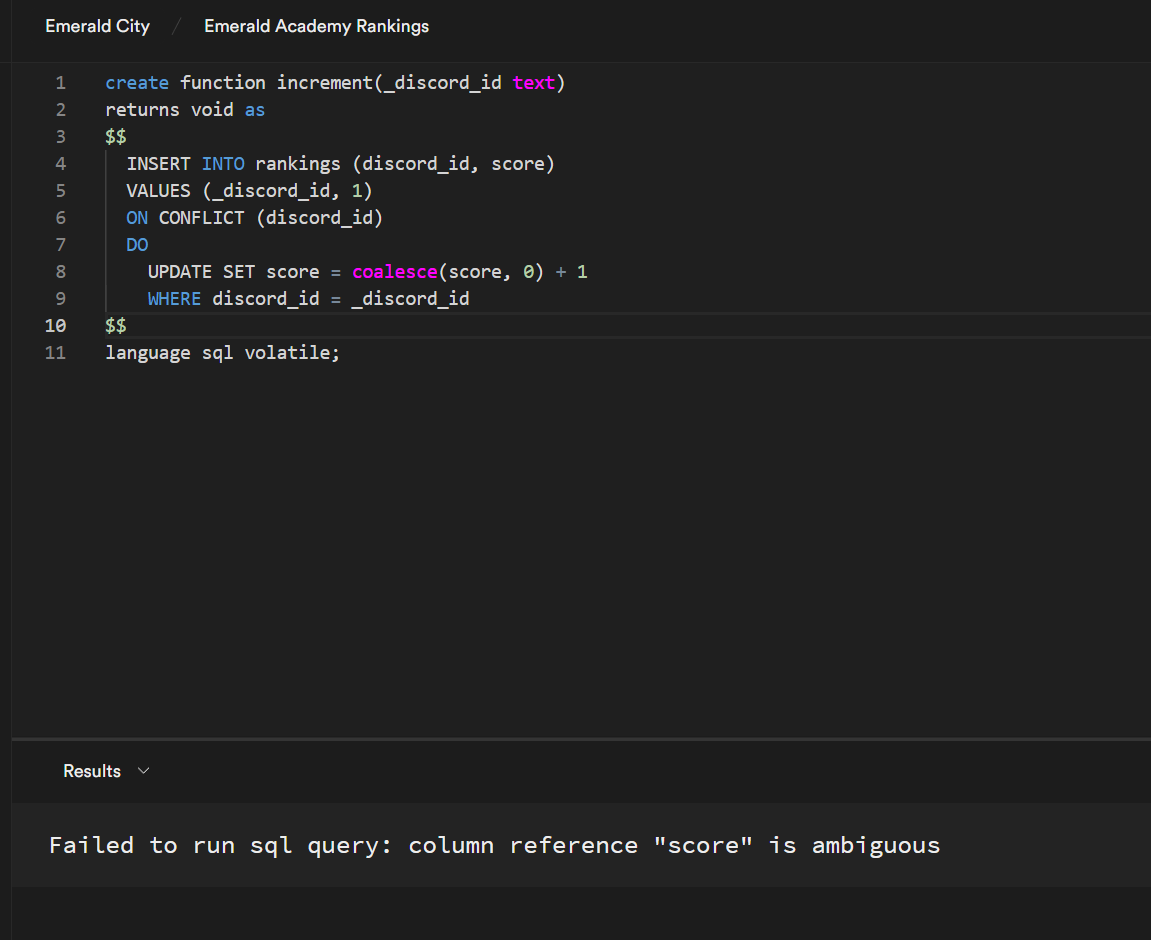The width and height of the screenshot is (1151, 940).
Task: Click line number 11 in gutter
Action: 55,353
